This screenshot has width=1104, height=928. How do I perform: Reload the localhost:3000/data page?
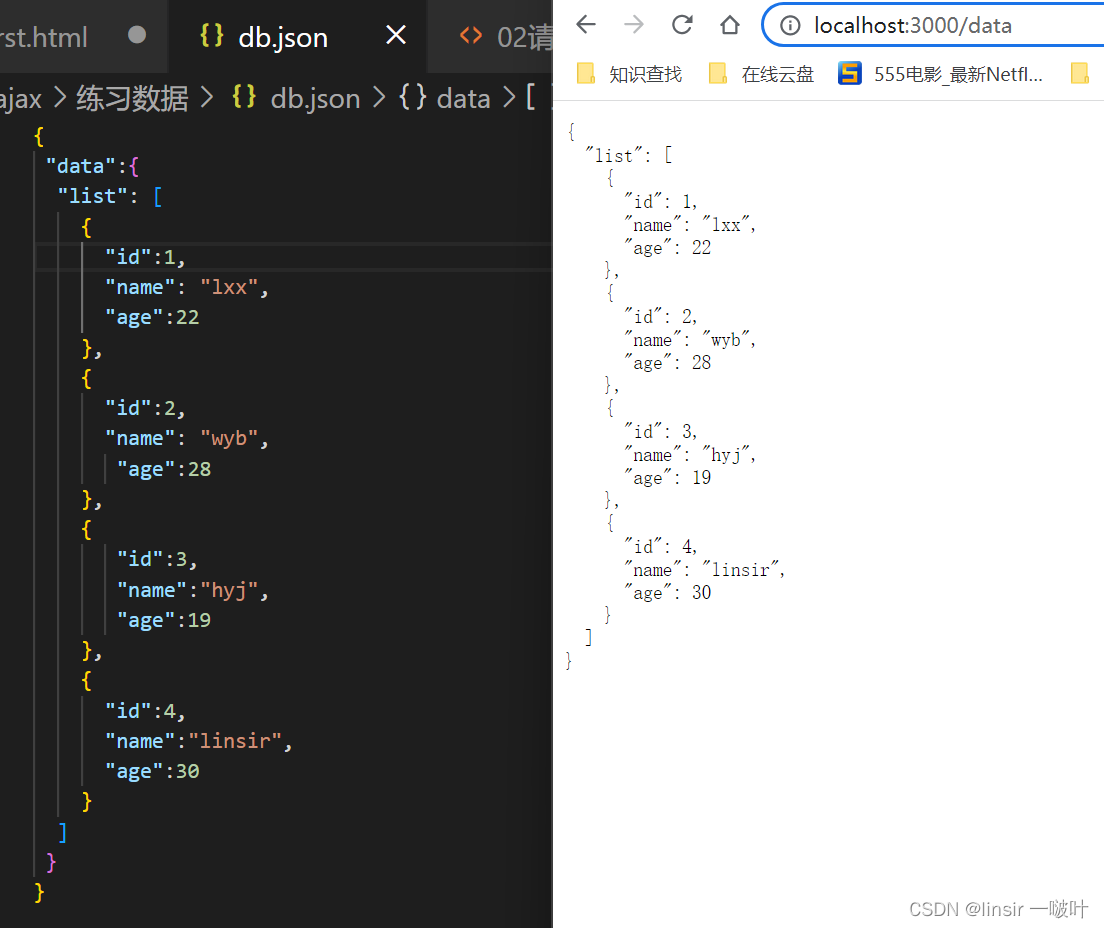[x=682, y=25]
